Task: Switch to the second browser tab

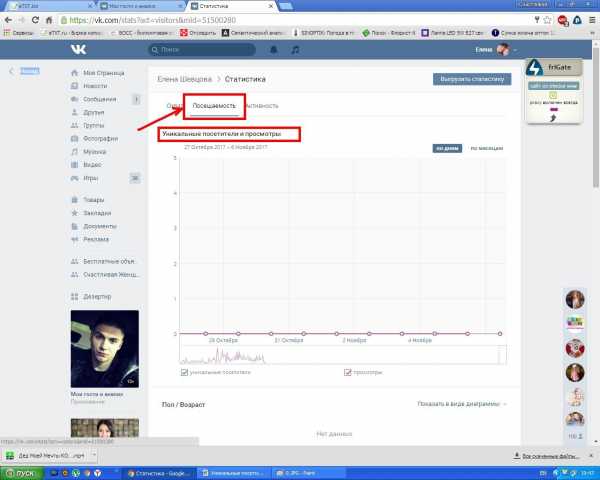Action: [x=140, y=6]
